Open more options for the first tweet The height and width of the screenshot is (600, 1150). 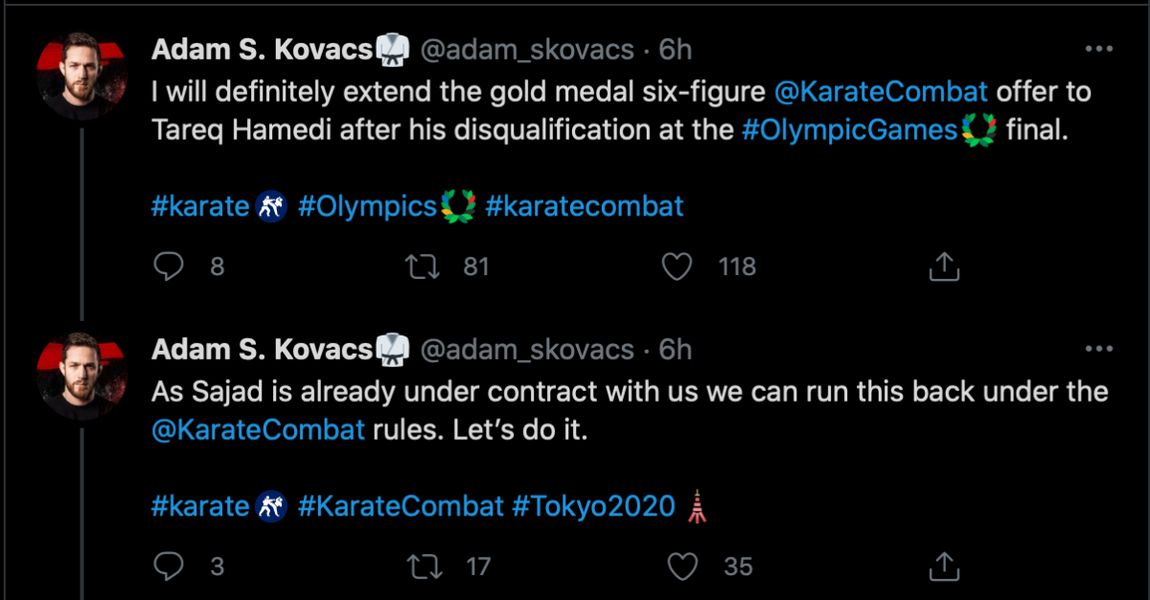(1098, 49)
